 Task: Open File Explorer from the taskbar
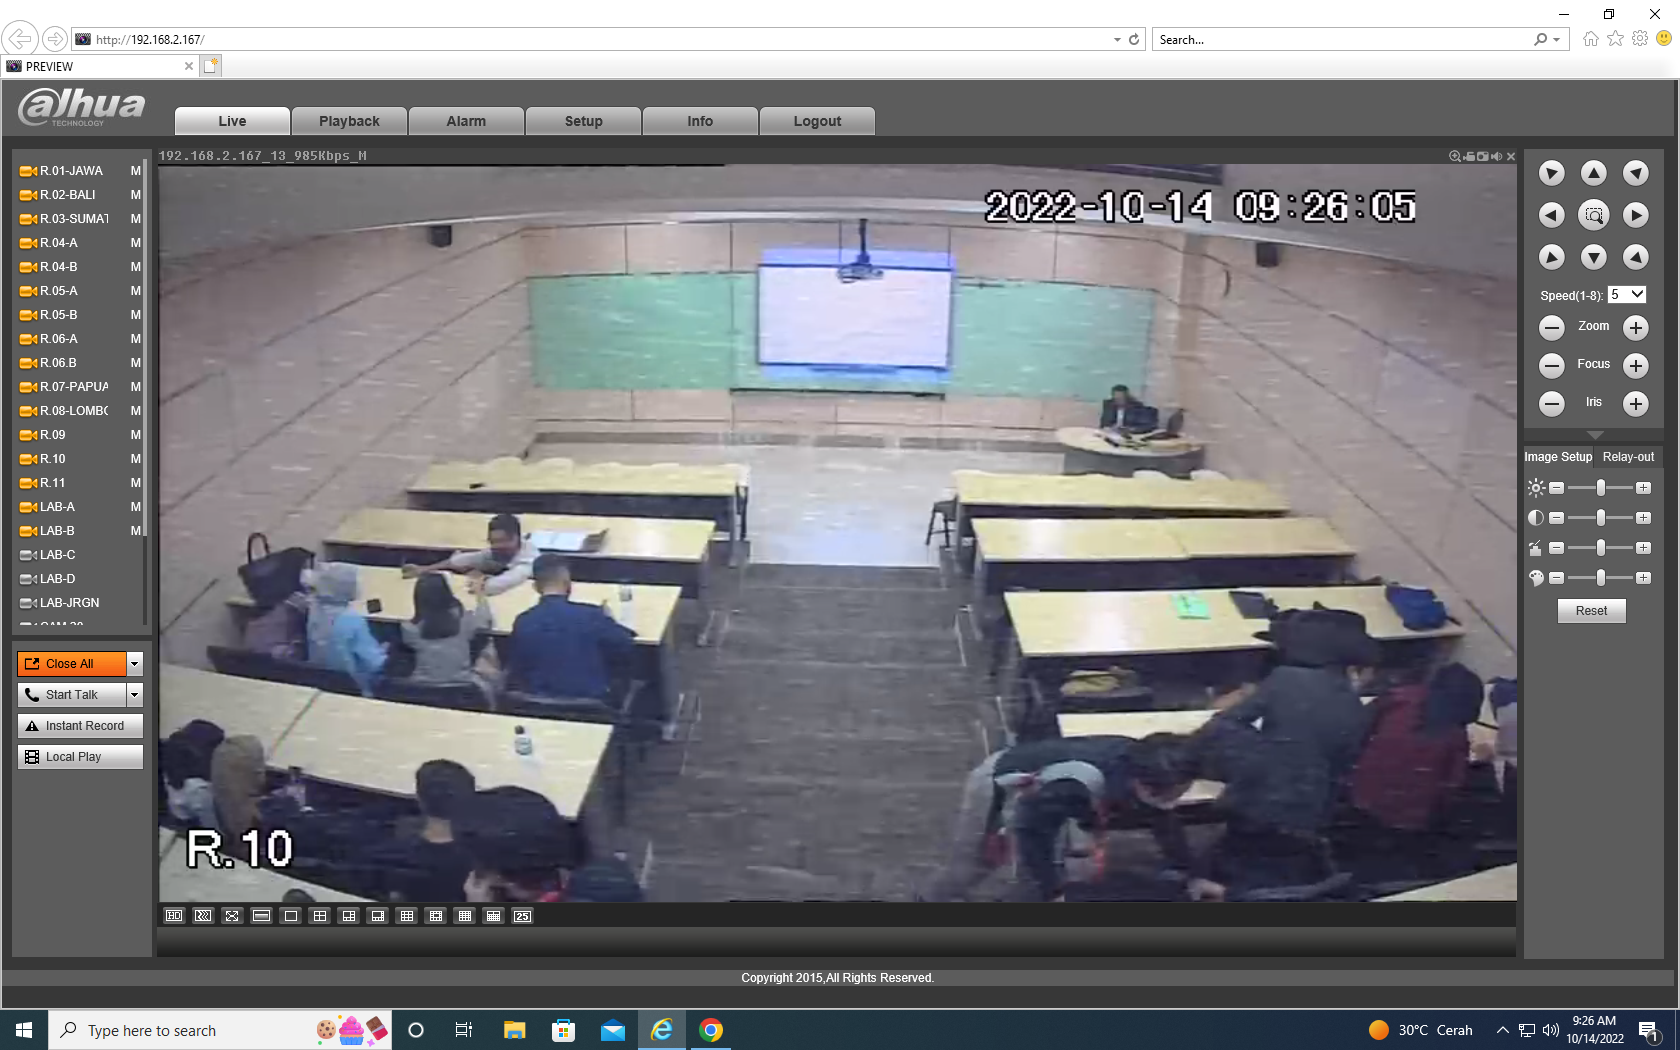pos(515,1030)
